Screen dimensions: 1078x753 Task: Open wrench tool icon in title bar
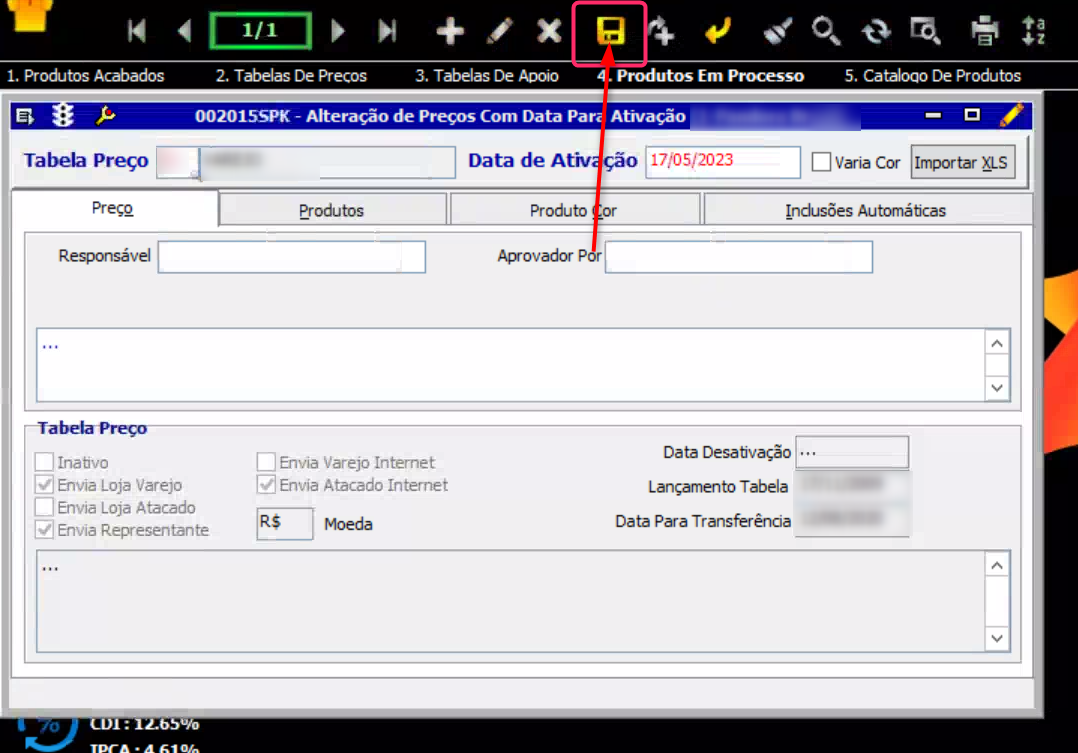click(x=105, y=116)
